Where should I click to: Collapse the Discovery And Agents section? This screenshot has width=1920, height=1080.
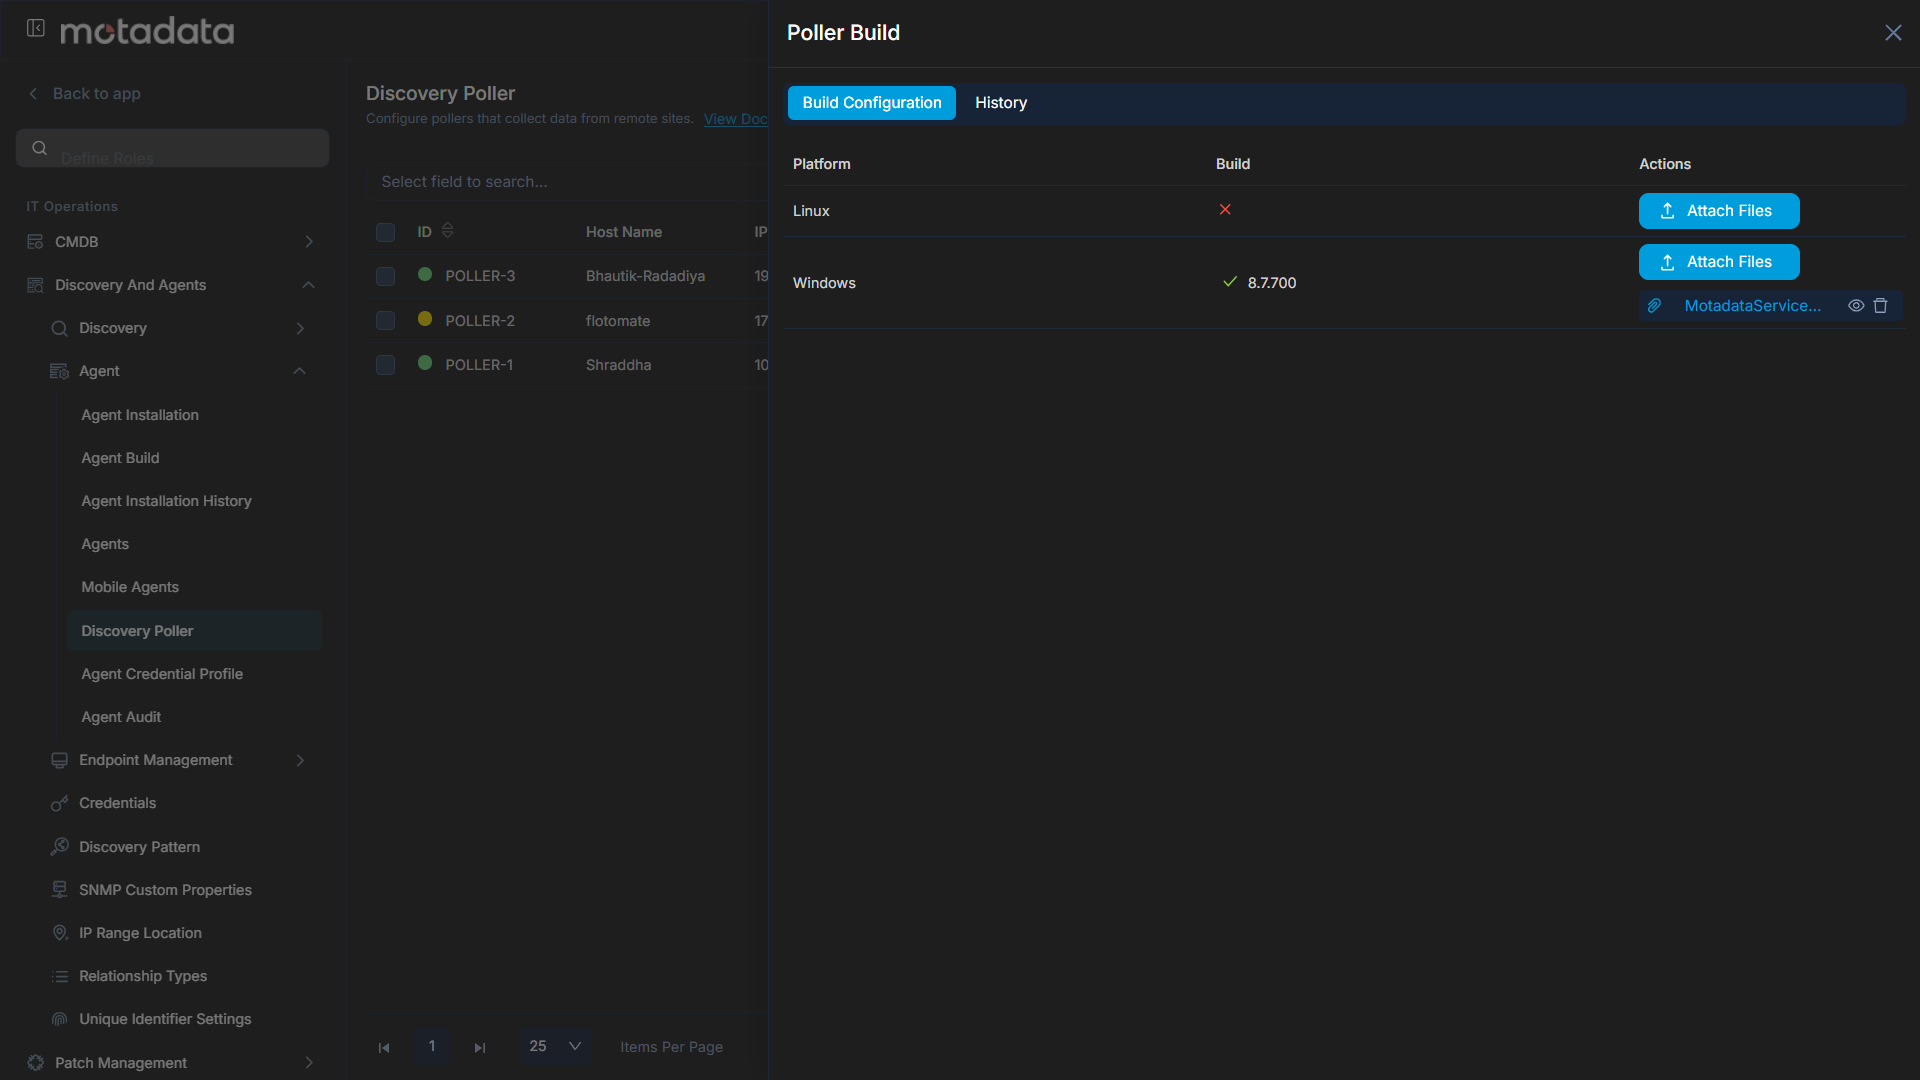click(x=309, y=285)
